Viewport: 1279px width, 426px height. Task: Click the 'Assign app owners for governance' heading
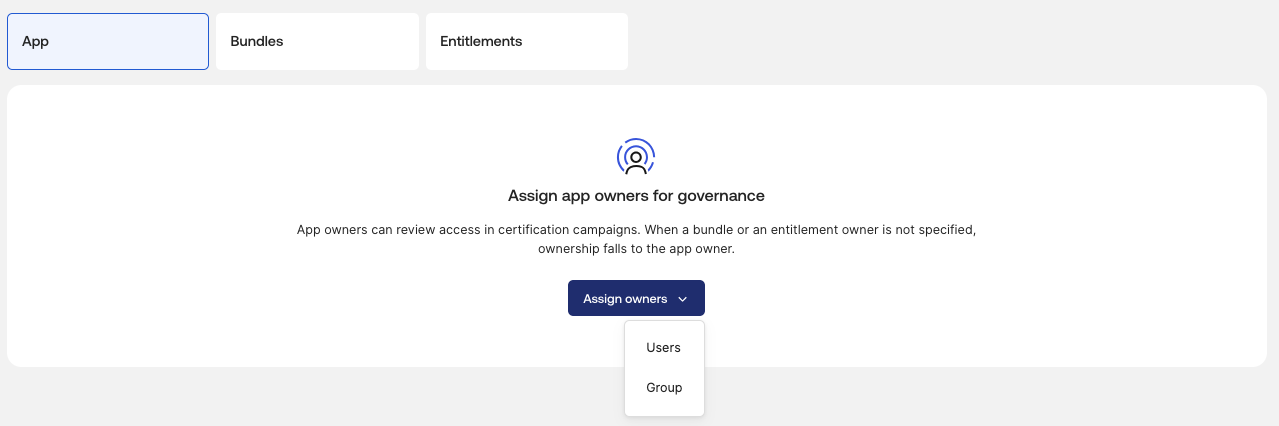(636, 196)
